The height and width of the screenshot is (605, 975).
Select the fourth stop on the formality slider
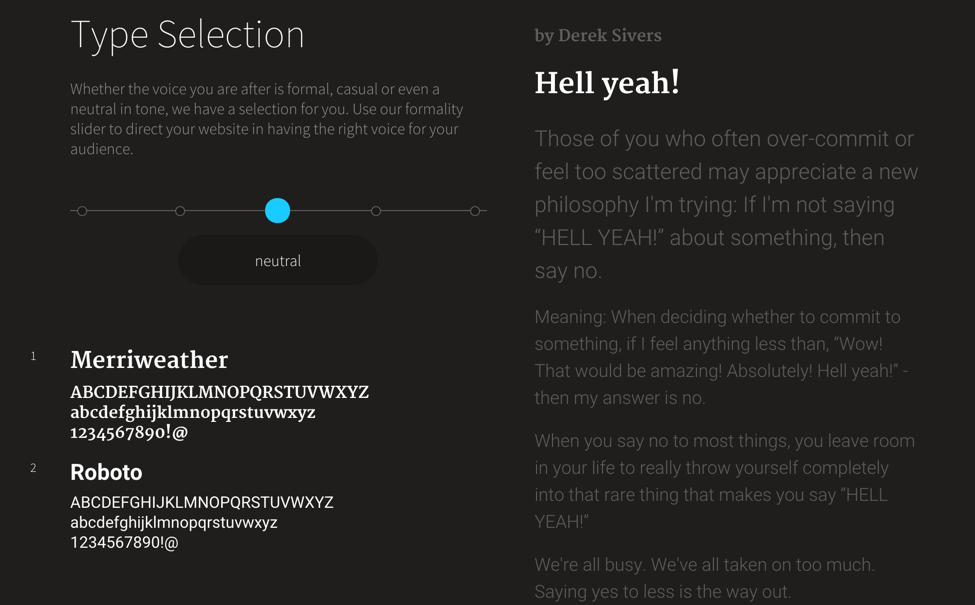(376, 211)
